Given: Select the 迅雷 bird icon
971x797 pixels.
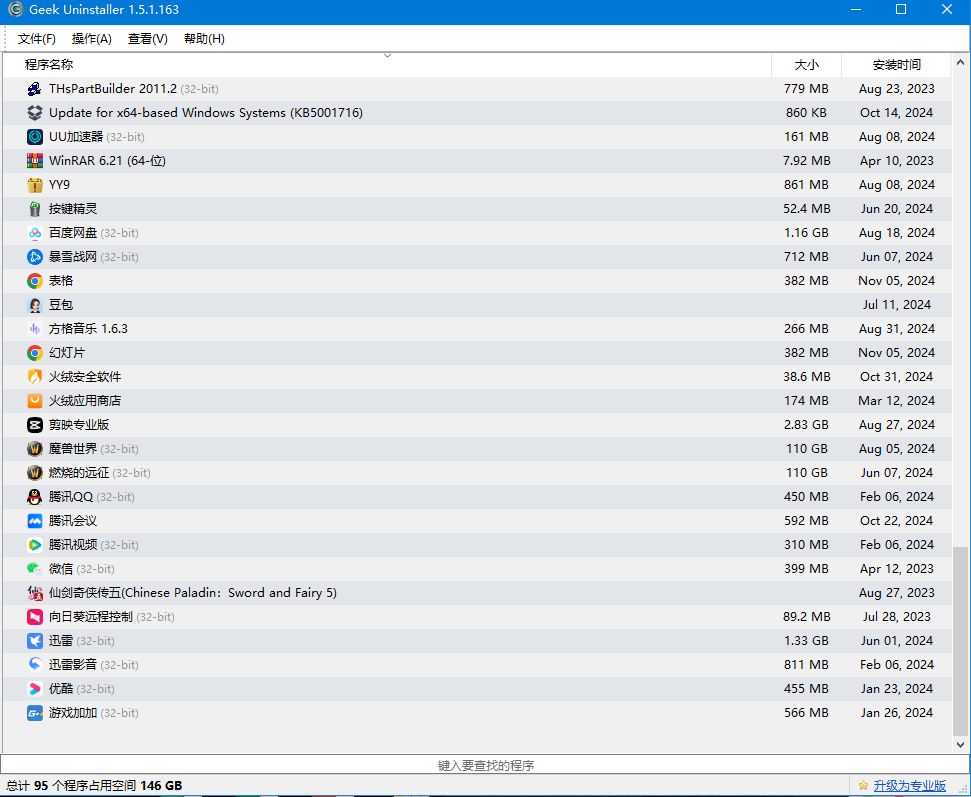Looking at the screenshot, I should point(35,641).
